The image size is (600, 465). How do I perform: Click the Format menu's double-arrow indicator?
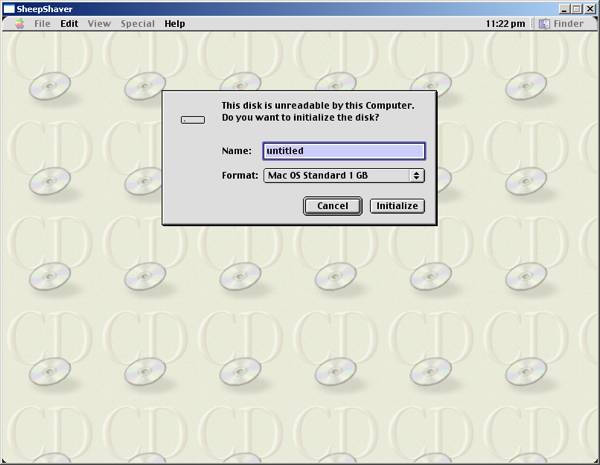tap(417, 175)
